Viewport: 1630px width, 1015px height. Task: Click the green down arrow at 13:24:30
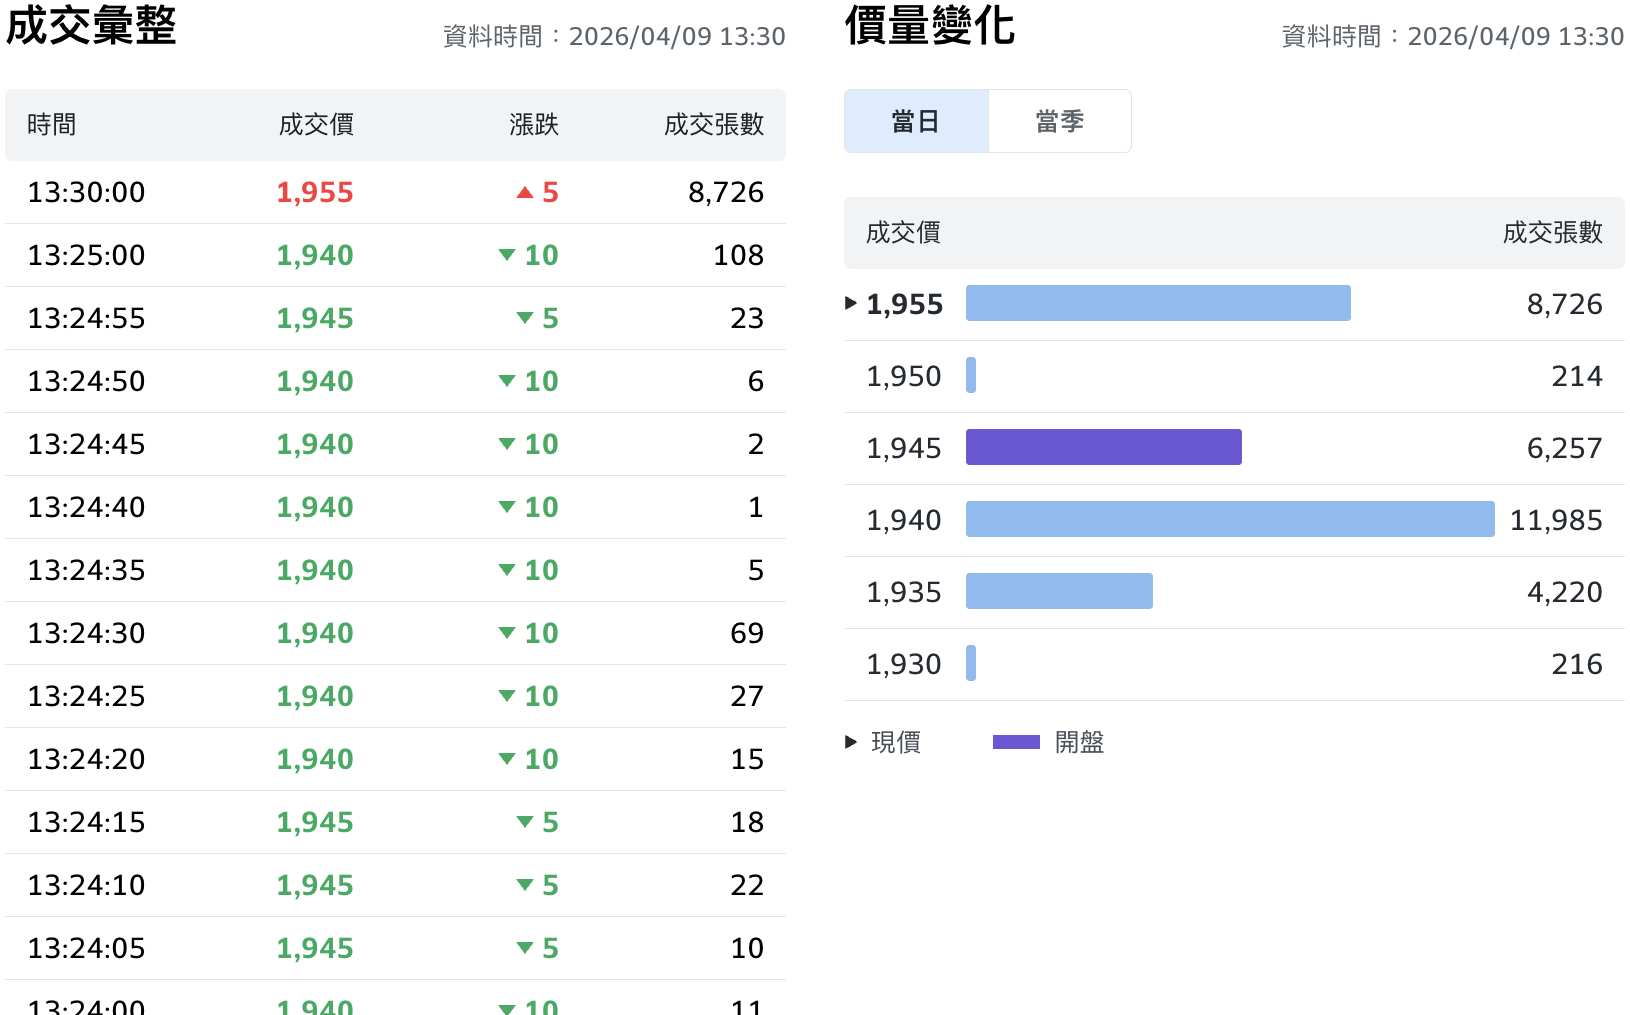click(x=507, y=633)
